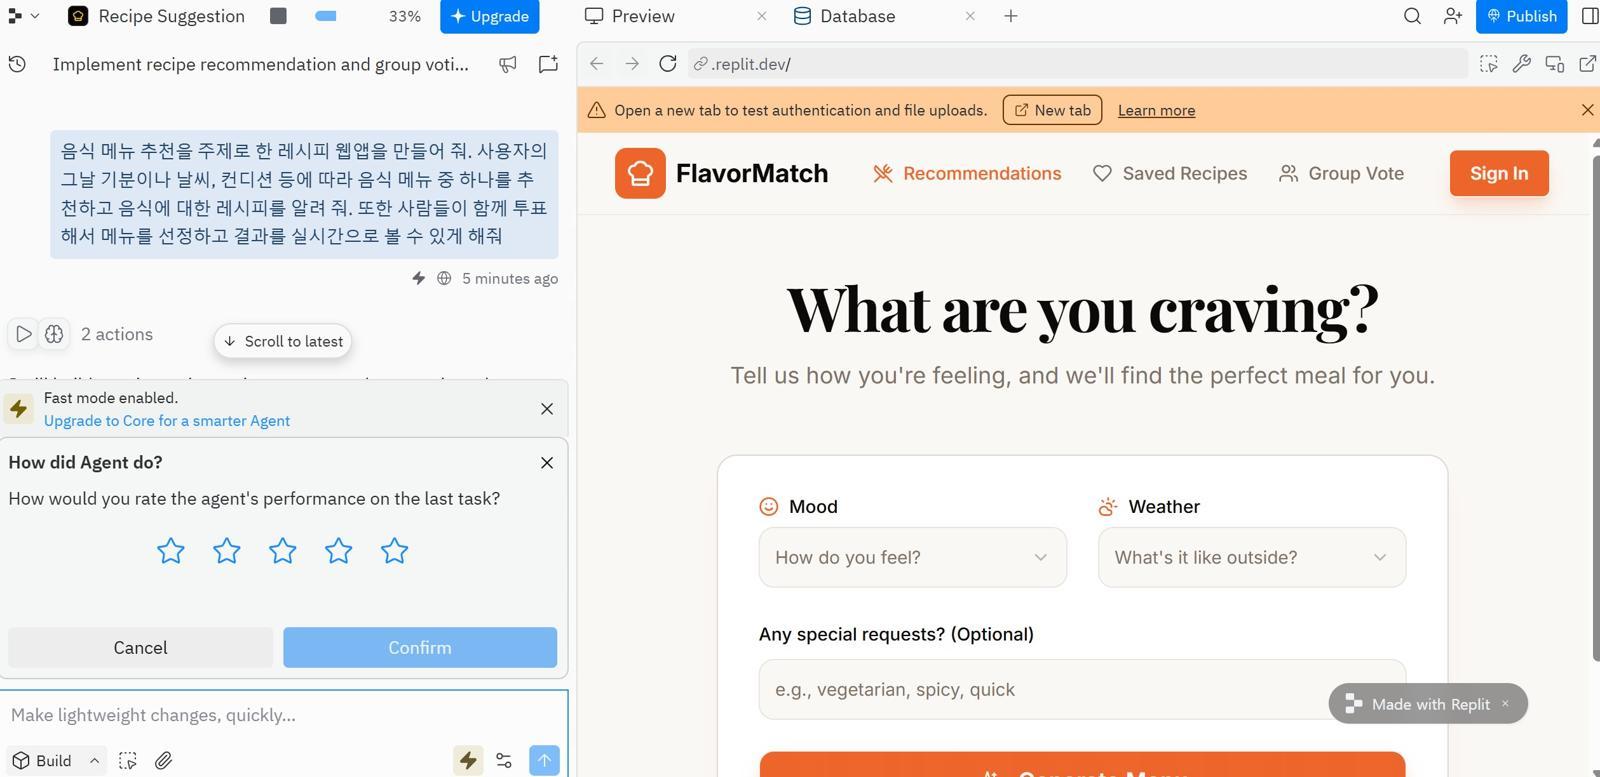
Task: Toggle the side panel layout icon
Action: click(x=1590, y=16)
